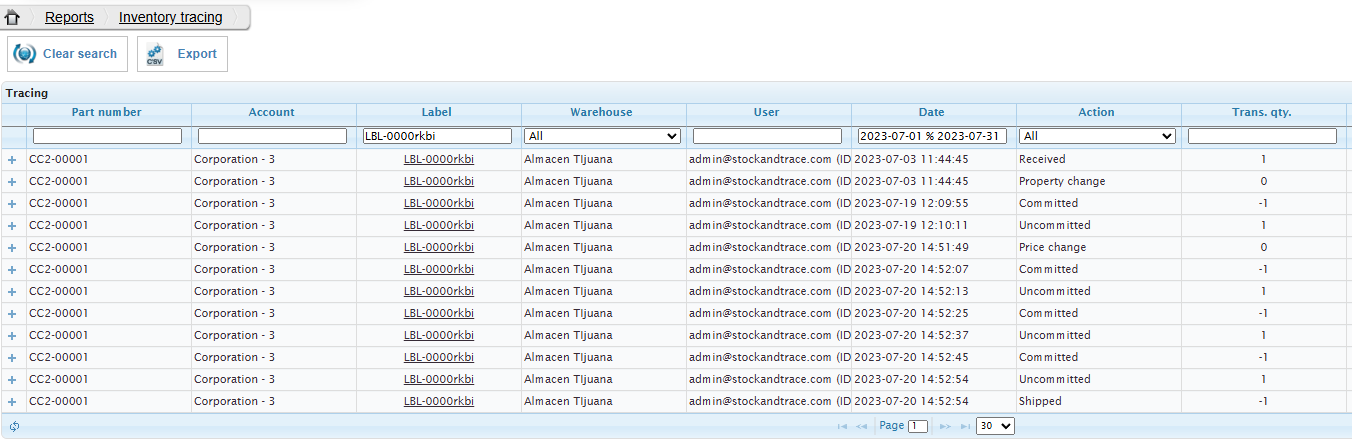This screenshot has height=444, width=1352.
Task: Expand the Property change row
Action: pos(13,182)
